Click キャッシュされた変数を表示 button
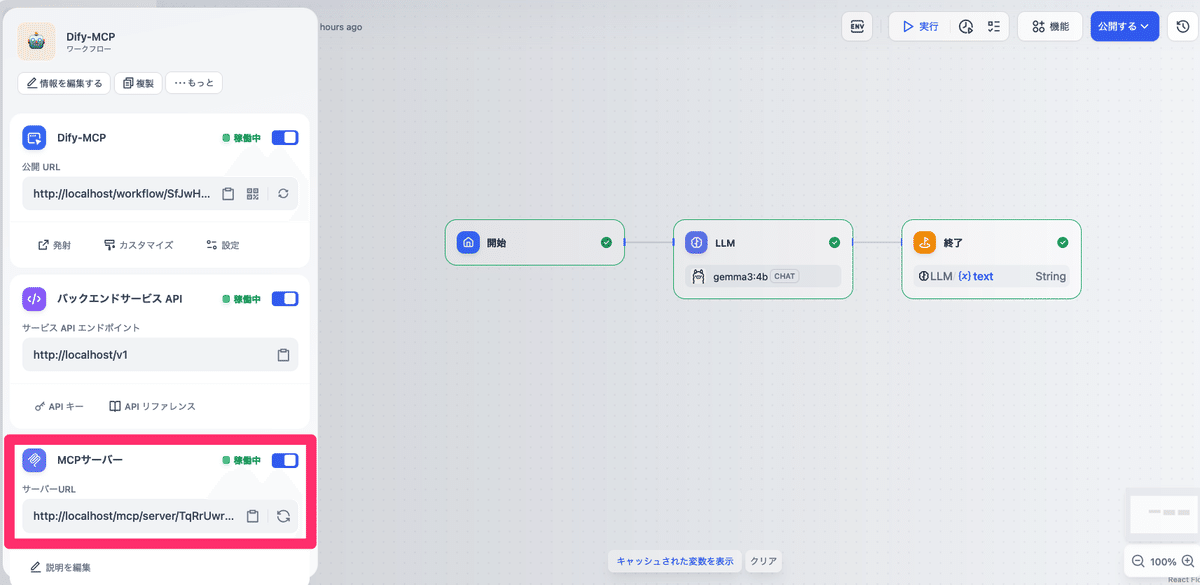 tap(675, 561)
